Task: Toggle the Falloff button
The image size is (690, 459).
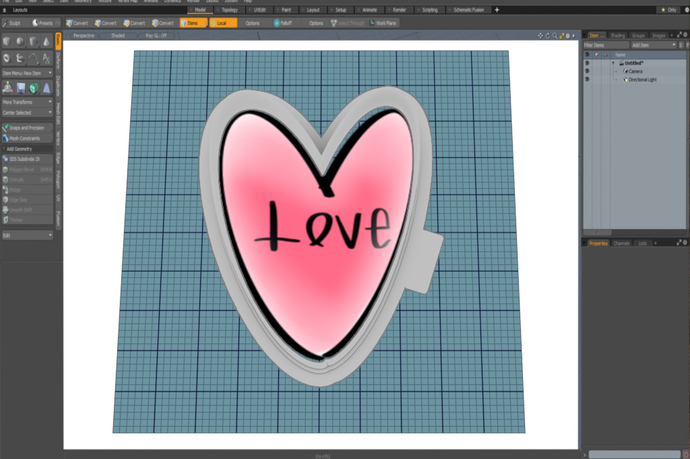Action: (x=283, y=23)
